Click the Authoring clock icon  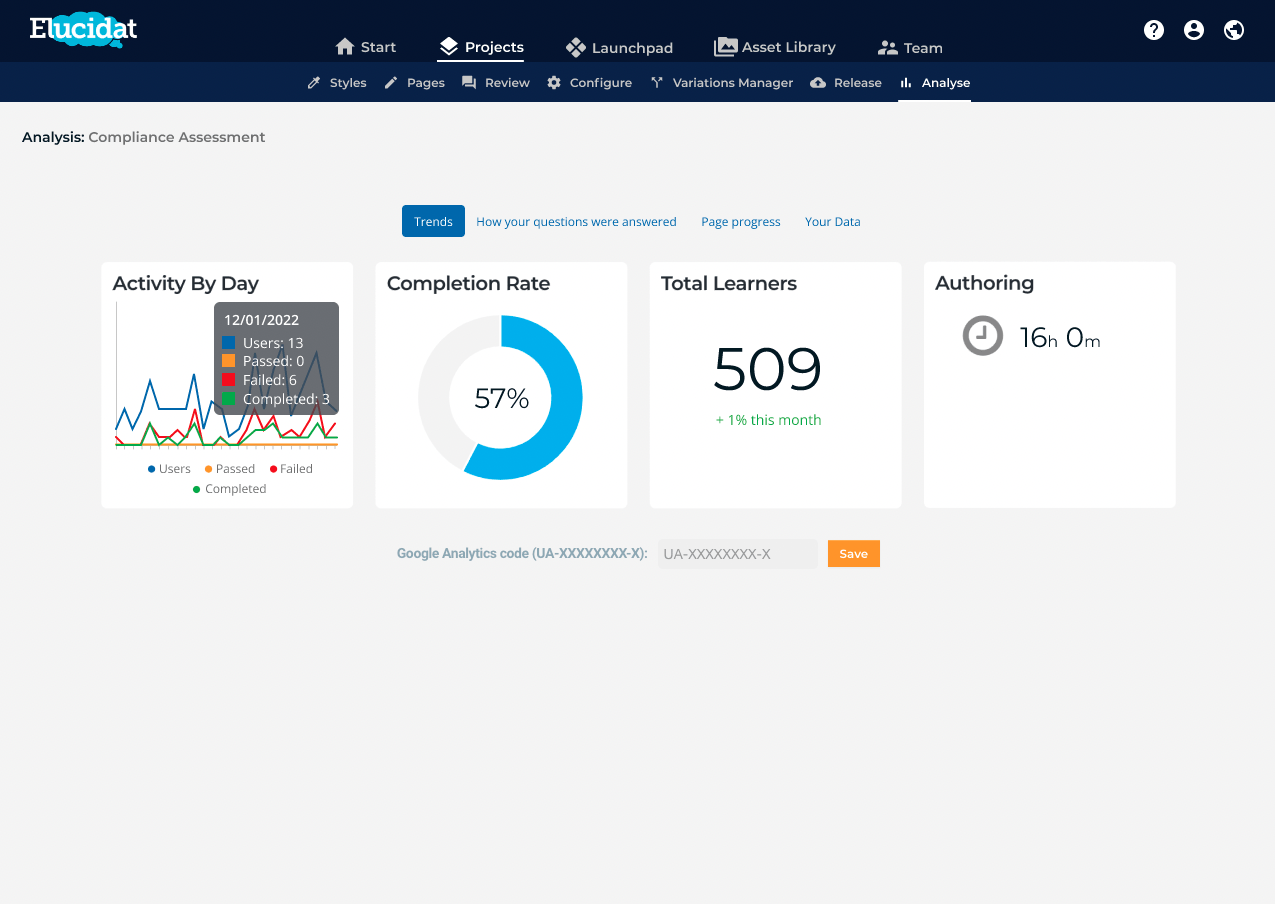pos(982,335)
